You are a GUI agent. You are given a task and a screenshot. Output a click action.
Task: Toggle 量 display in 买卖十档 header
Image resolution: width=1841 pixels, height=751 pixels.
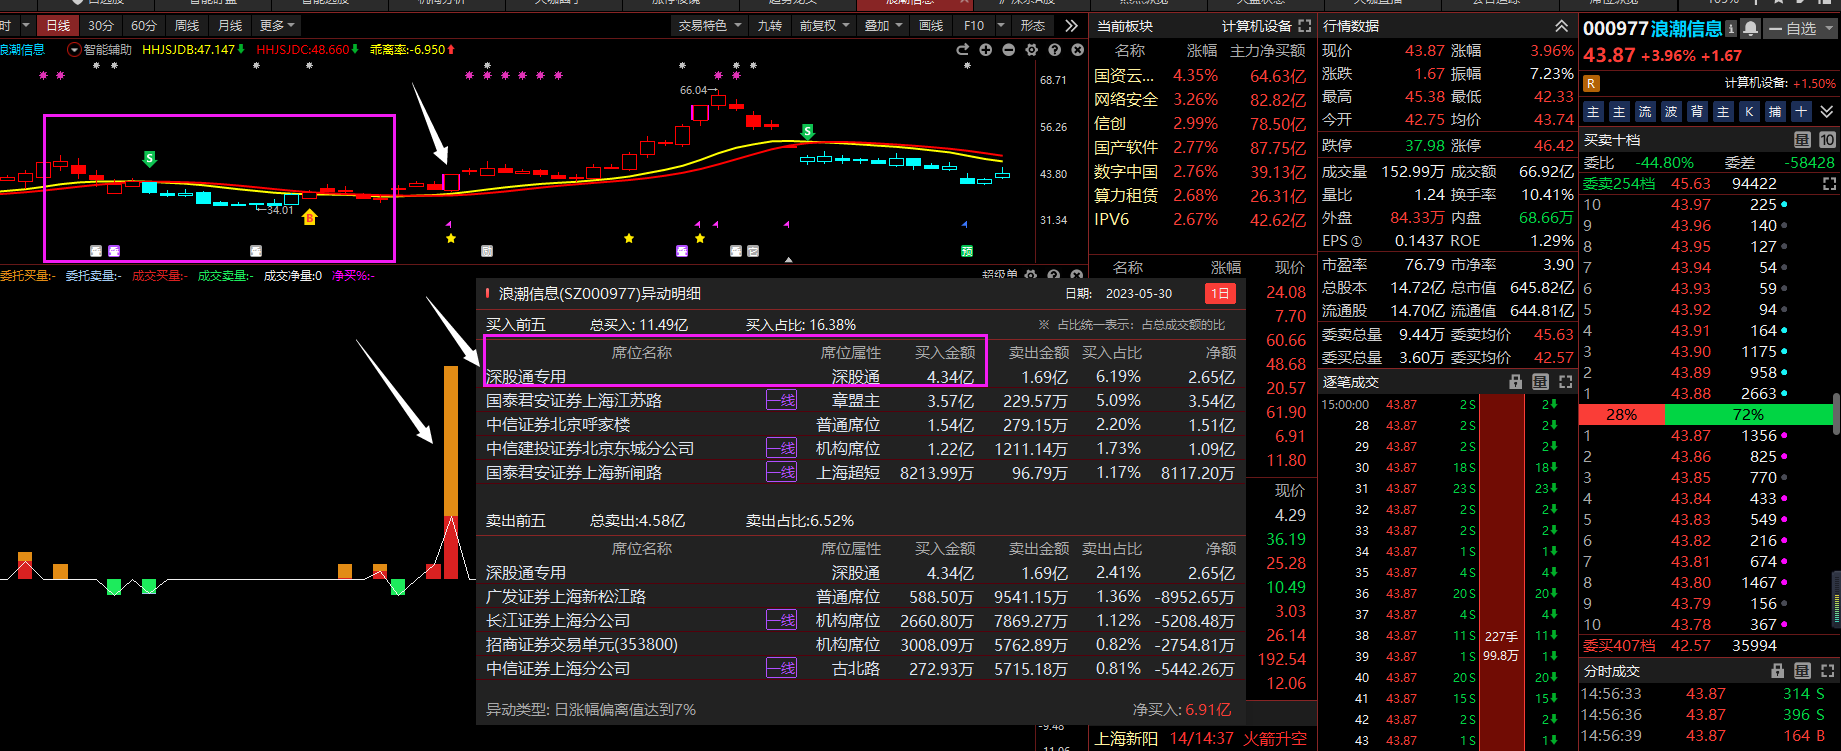(1802, 140)
